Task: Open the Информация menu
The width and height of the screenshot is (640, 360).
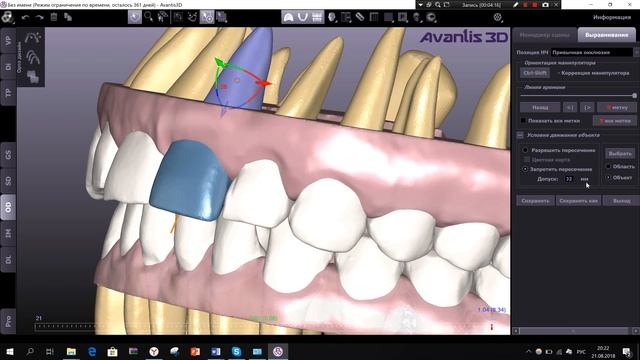Action: click(x=611, y=17)
